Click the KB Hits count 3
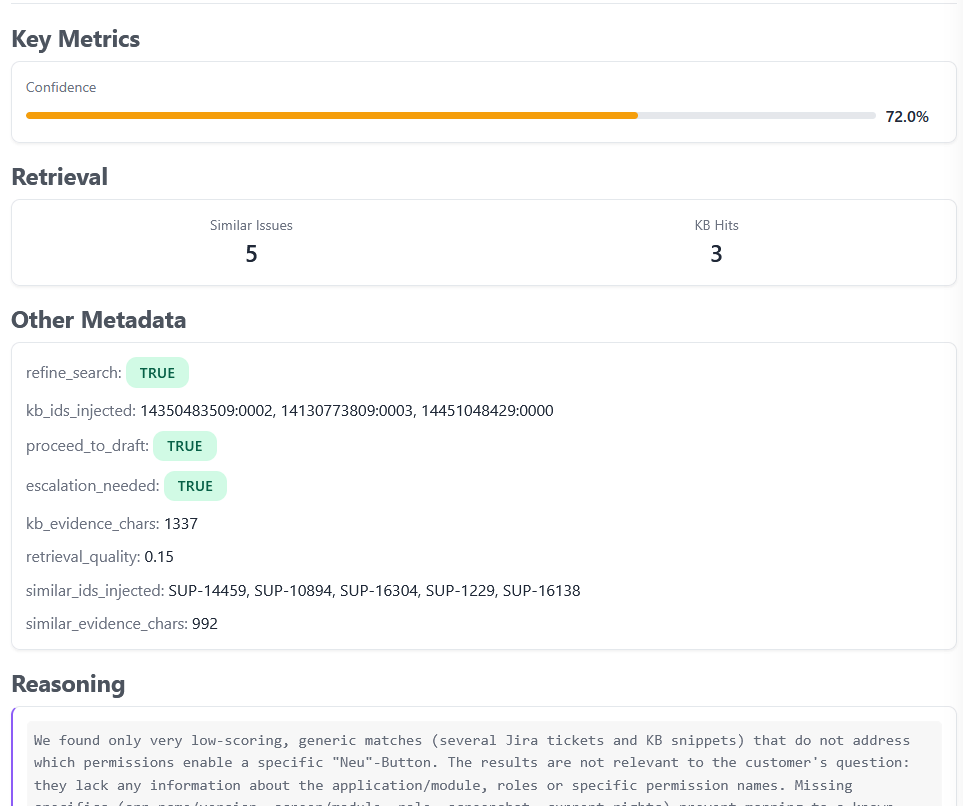This screenshot has width=963, height=806. 716,254
